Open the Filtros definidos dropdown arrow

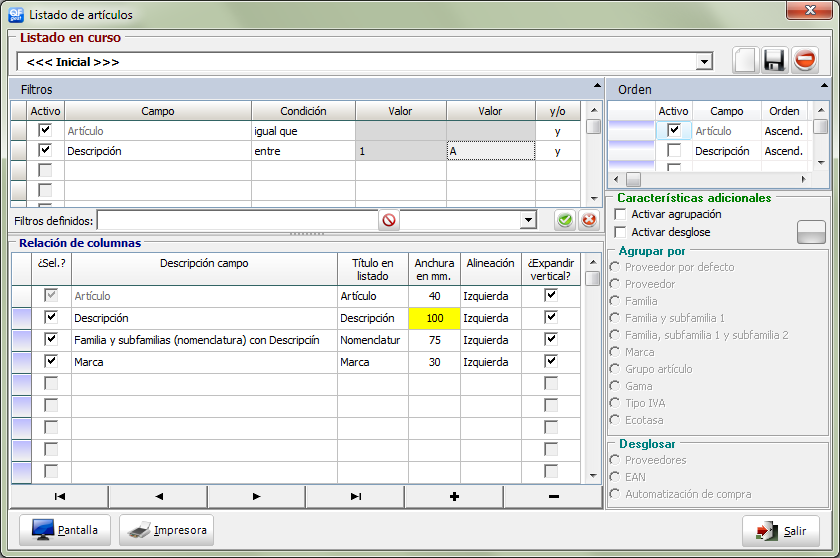[x=528, y=220]
